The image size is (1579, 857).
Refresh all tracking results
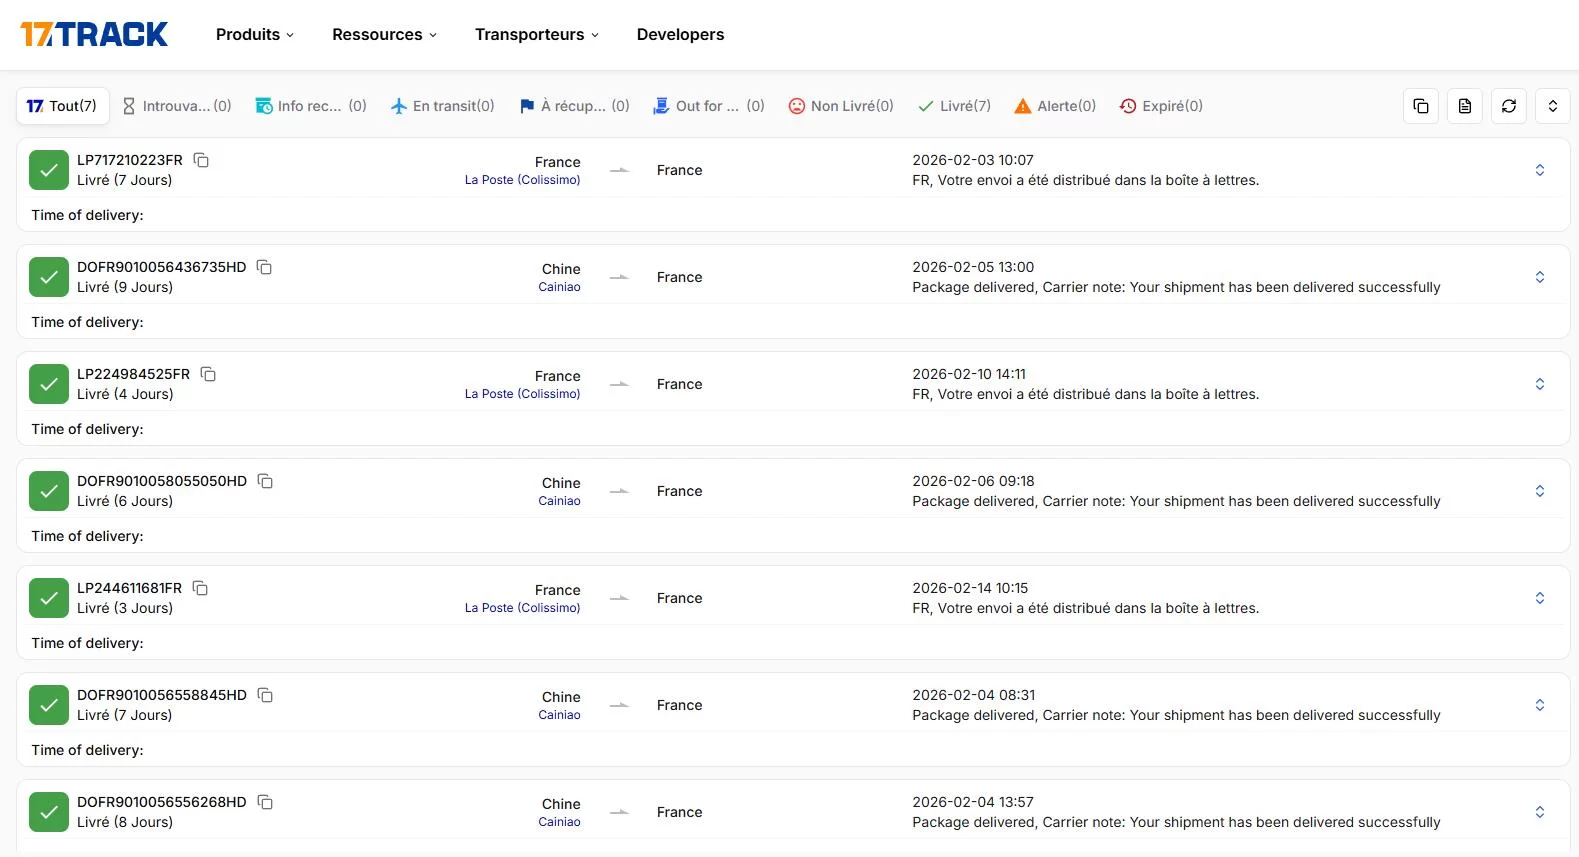point(1508,106)
